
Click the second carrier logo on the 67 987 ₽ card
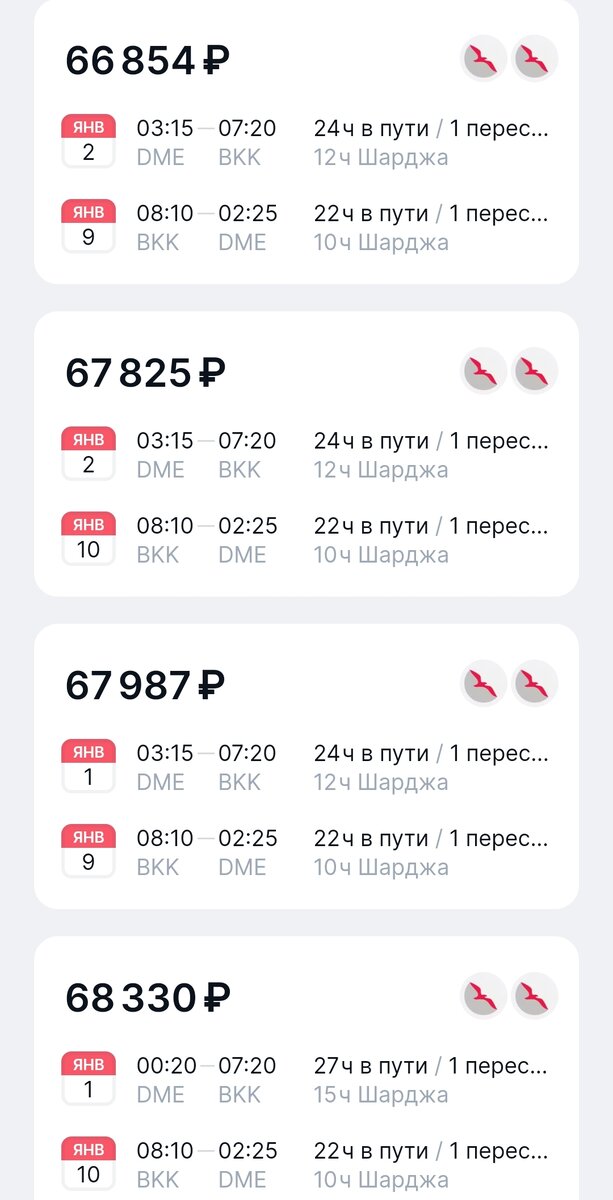pos(534,685)
